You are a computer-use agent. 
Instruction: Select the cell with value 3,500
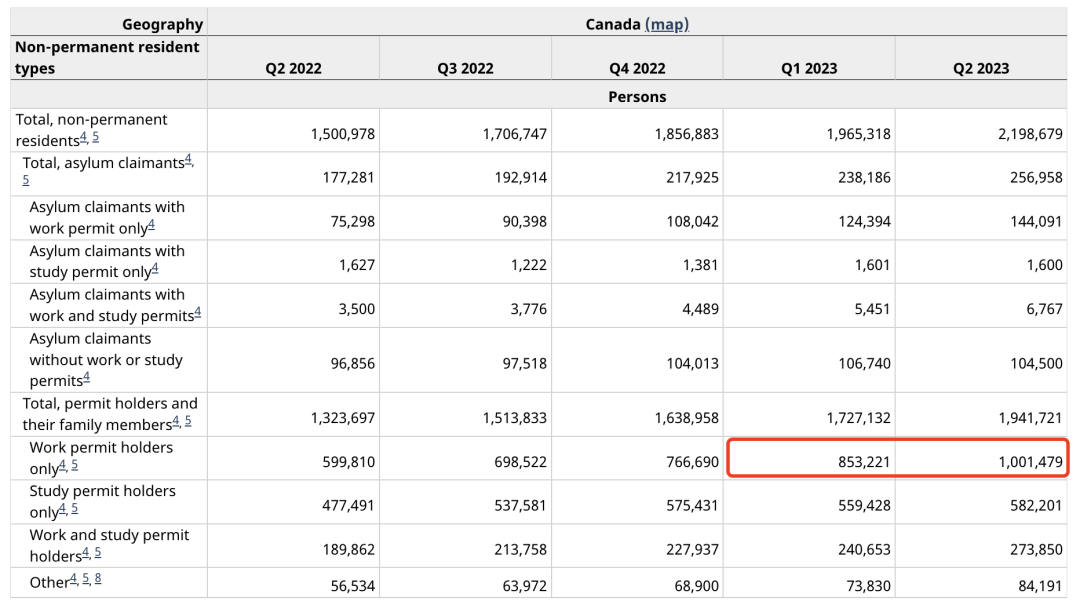click(x=293, y=306)
